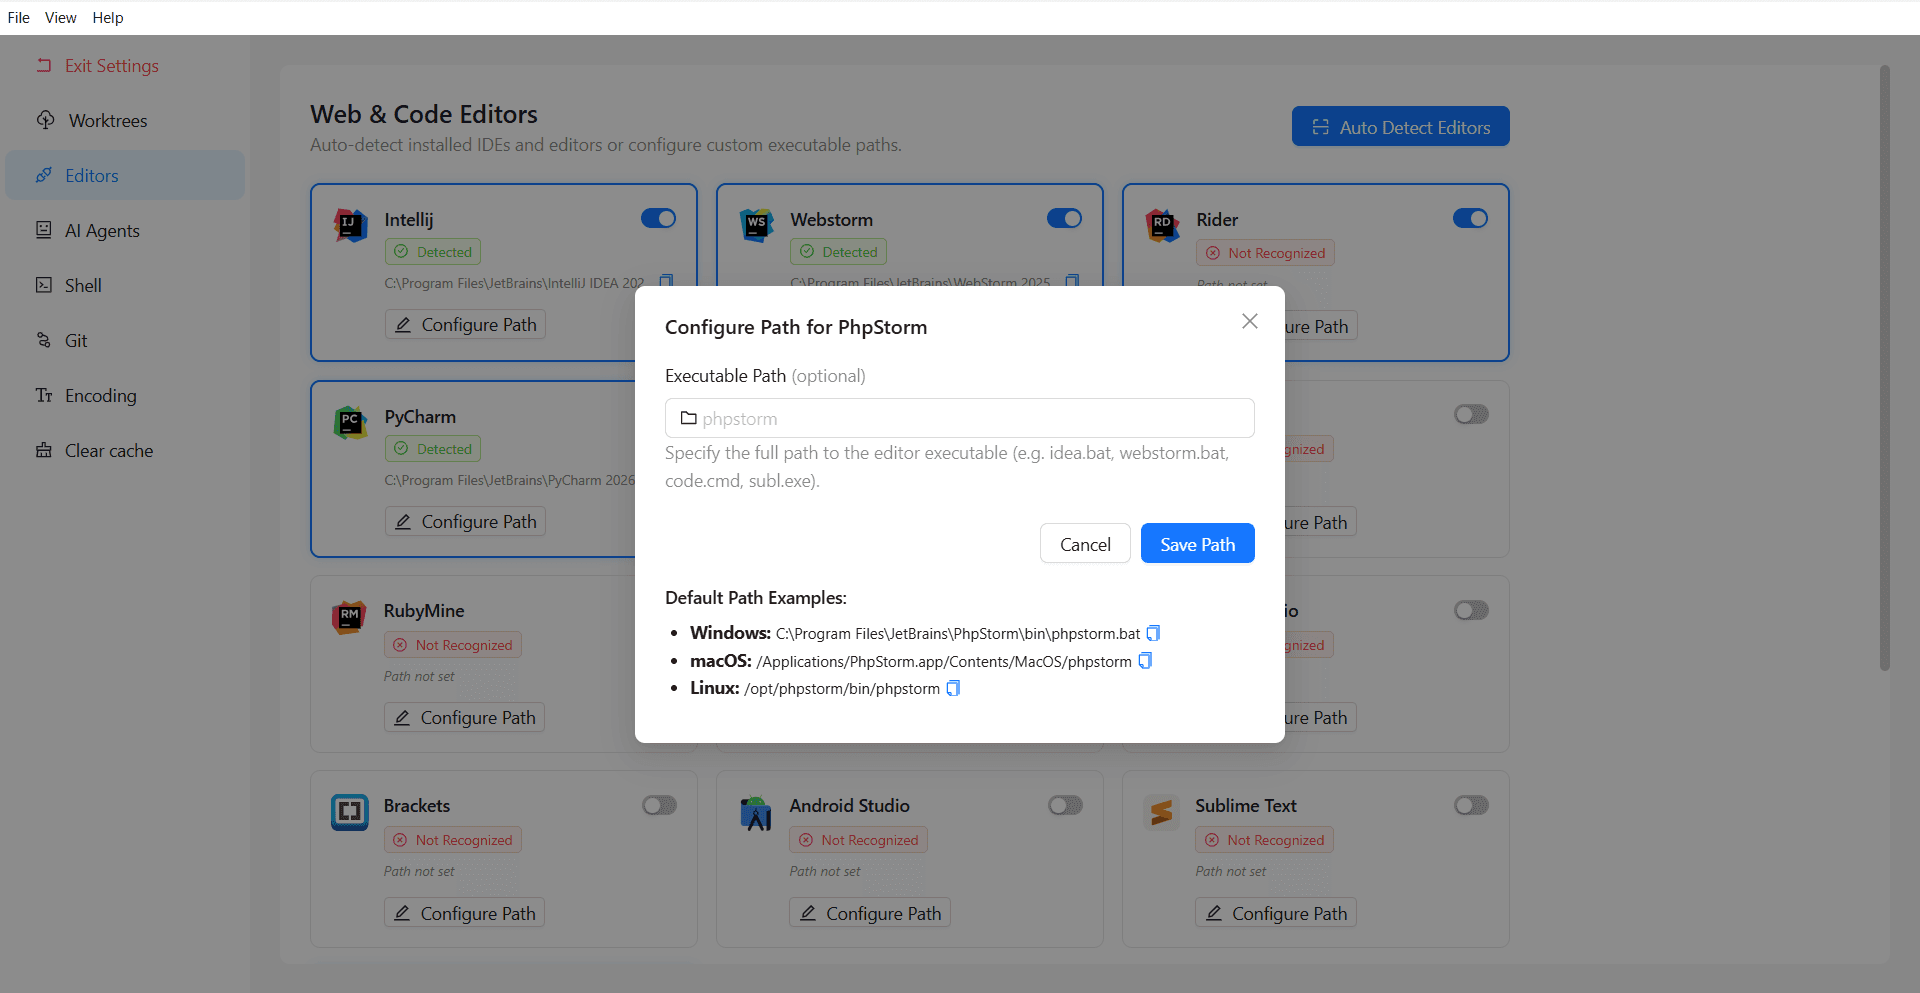Click Exit Settings in sidebar
This screenshot has height=993, width=1920.
[x=125, y=66]
